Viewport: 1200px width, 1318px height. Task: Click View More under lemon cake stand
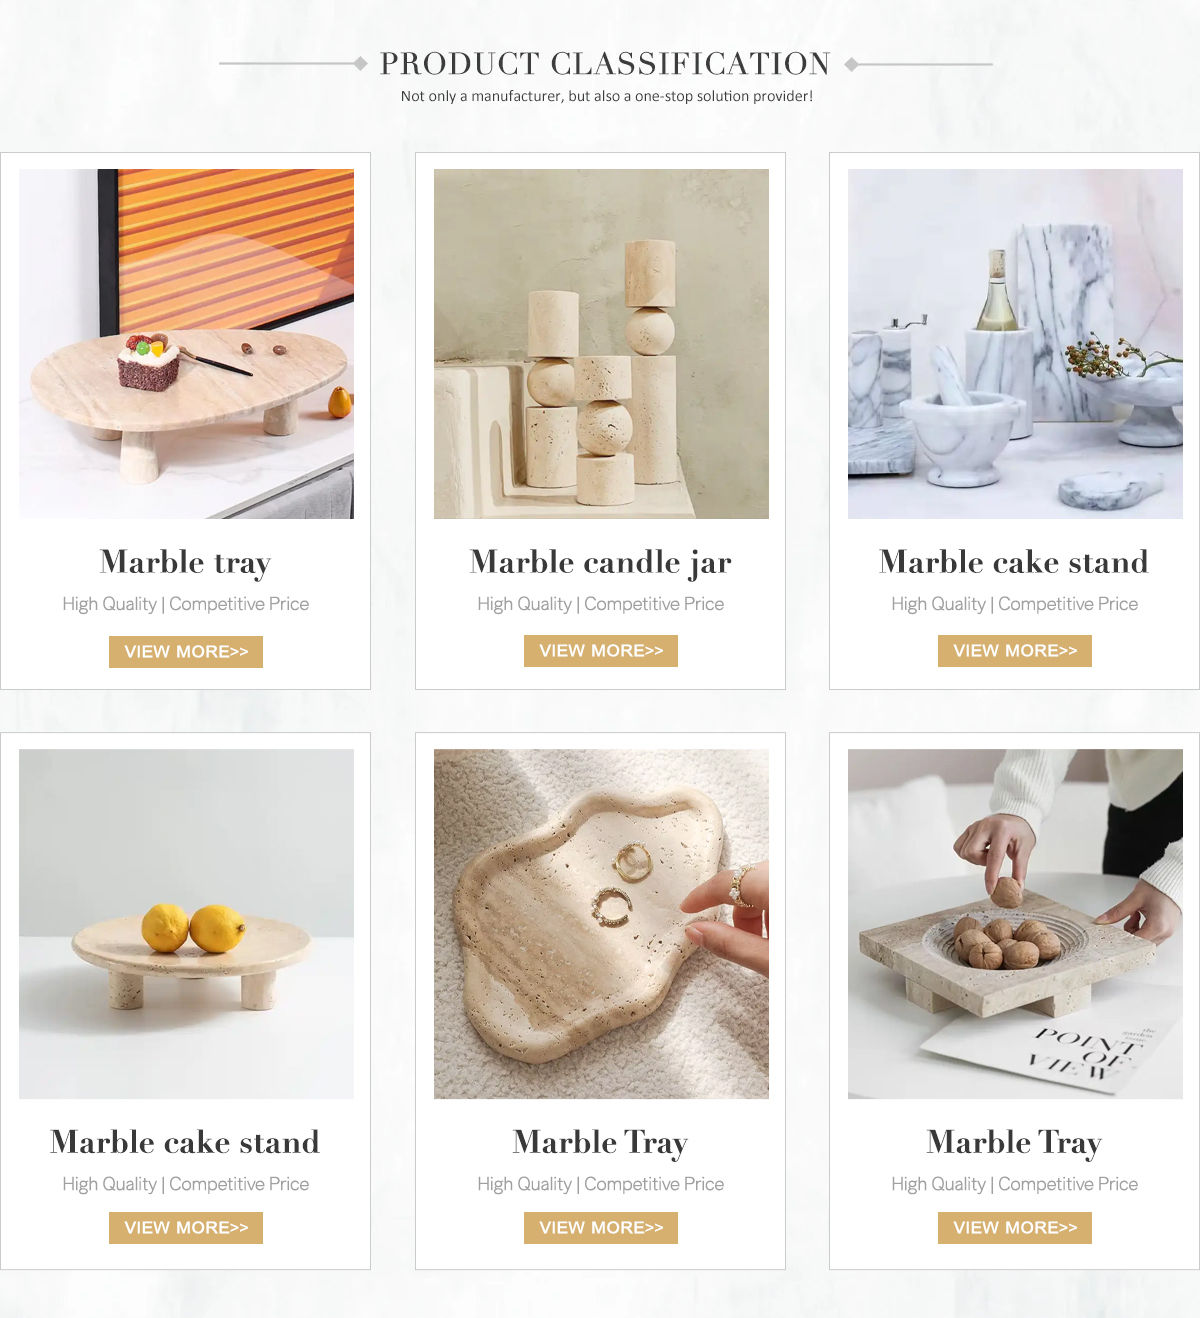pyautogui.click(x=186, y=1228)
